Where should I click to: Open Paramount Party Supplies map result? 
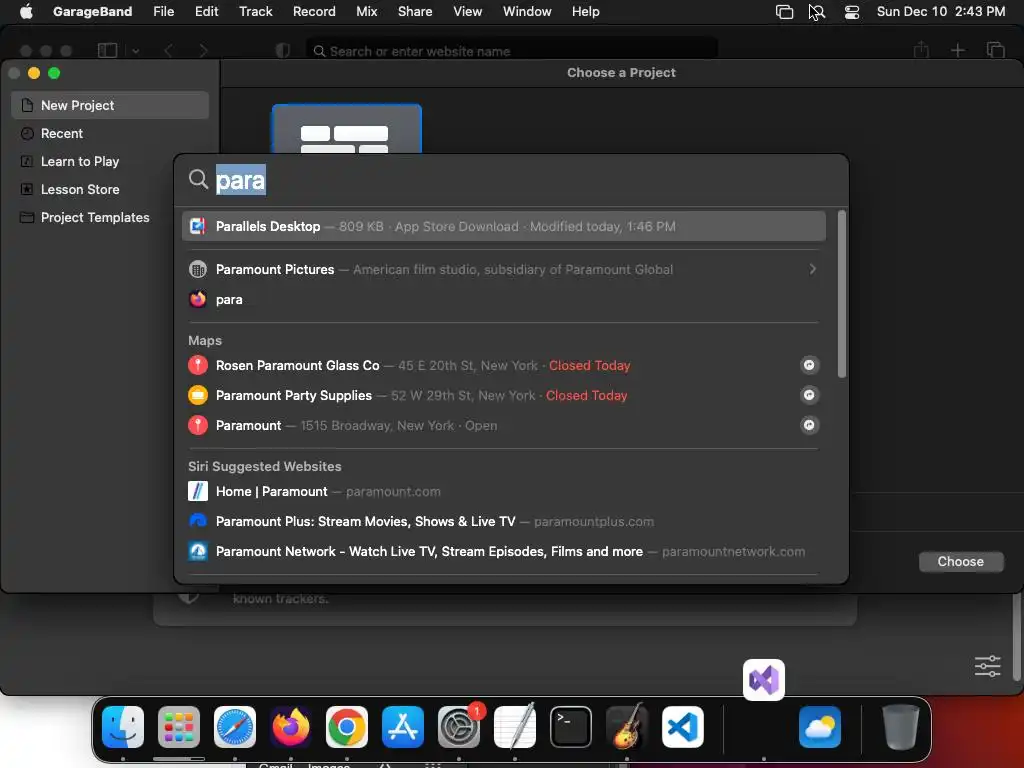(504, 395)
